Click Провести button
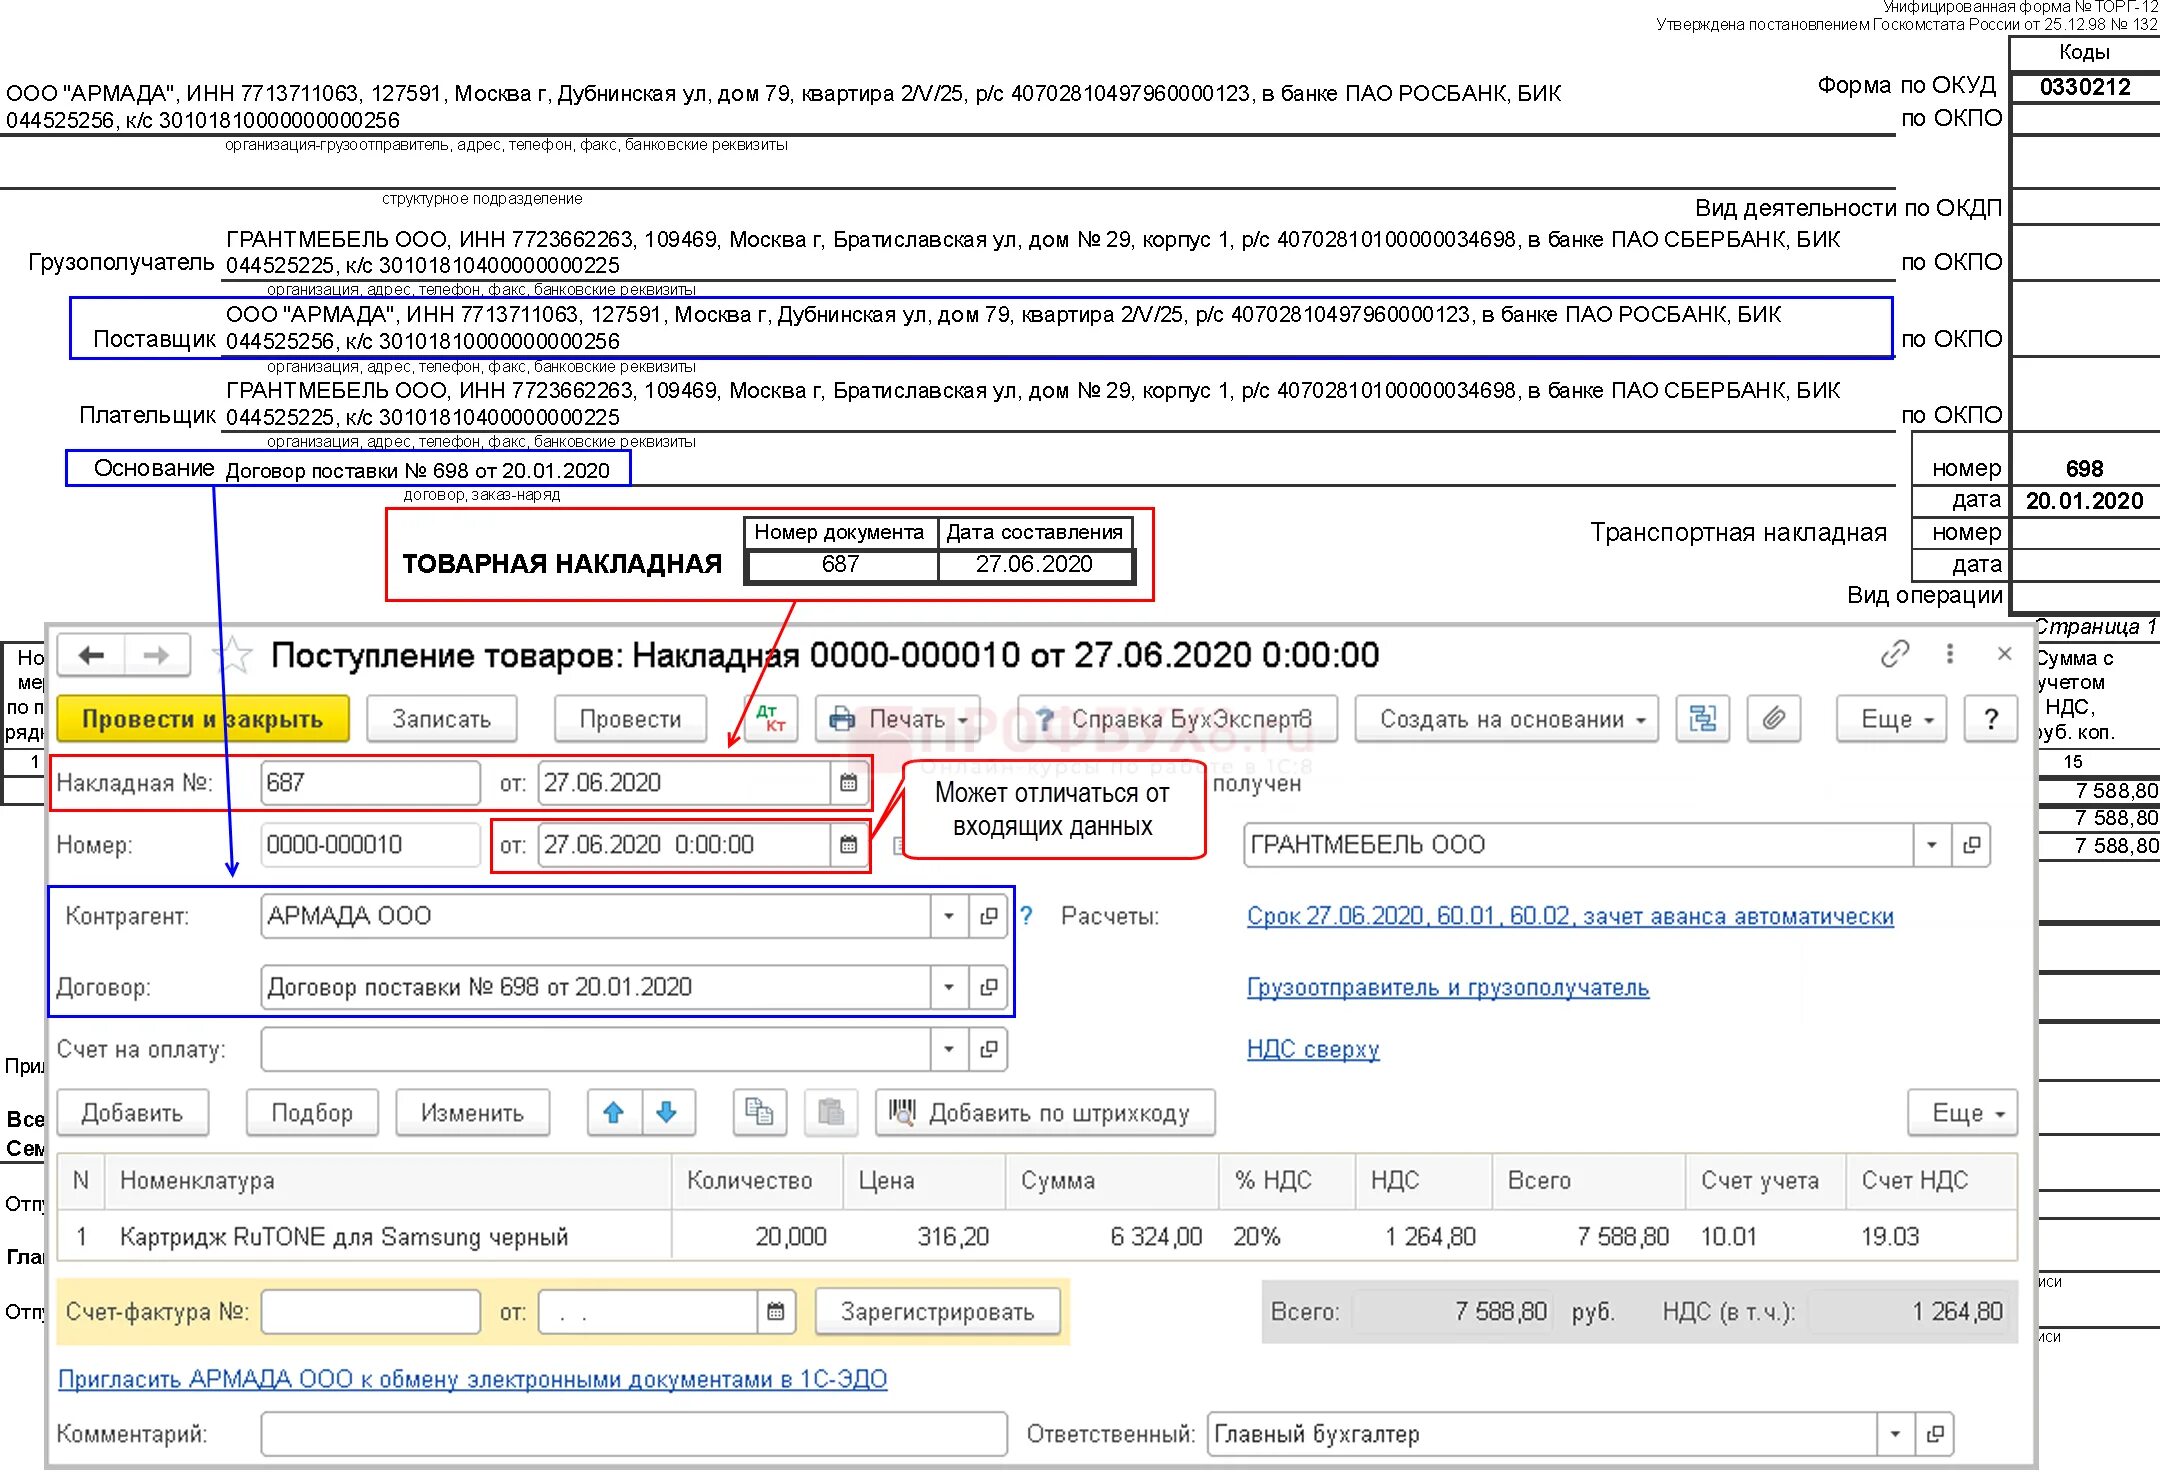2160x1481 pixels. (x=630, y=718)
